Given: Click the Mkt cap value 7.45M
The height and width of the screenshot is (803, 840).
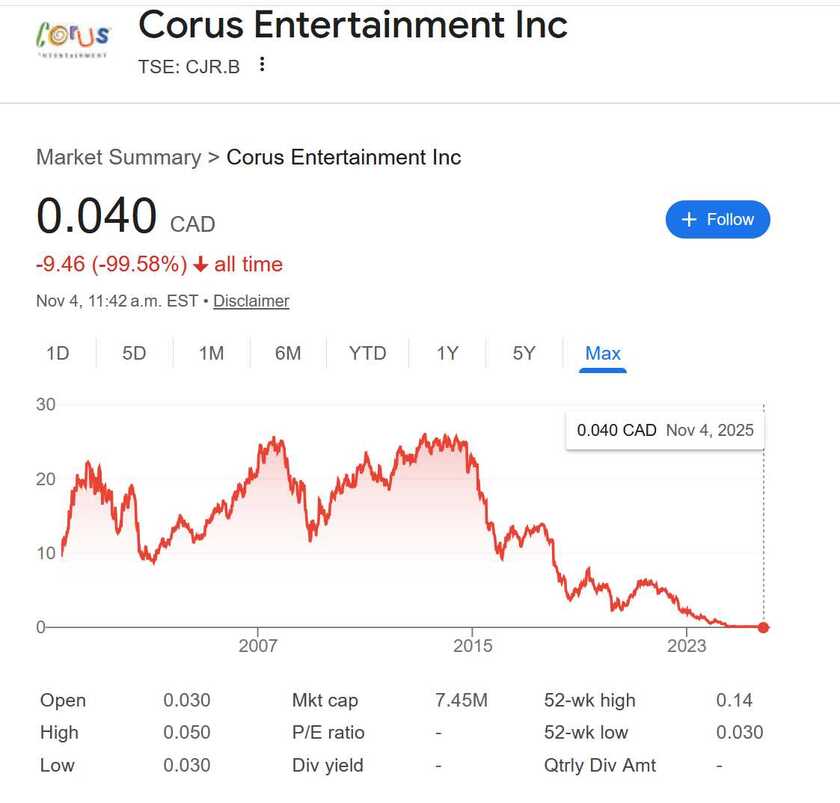Looking at the screenshot, I should [461, 700].
